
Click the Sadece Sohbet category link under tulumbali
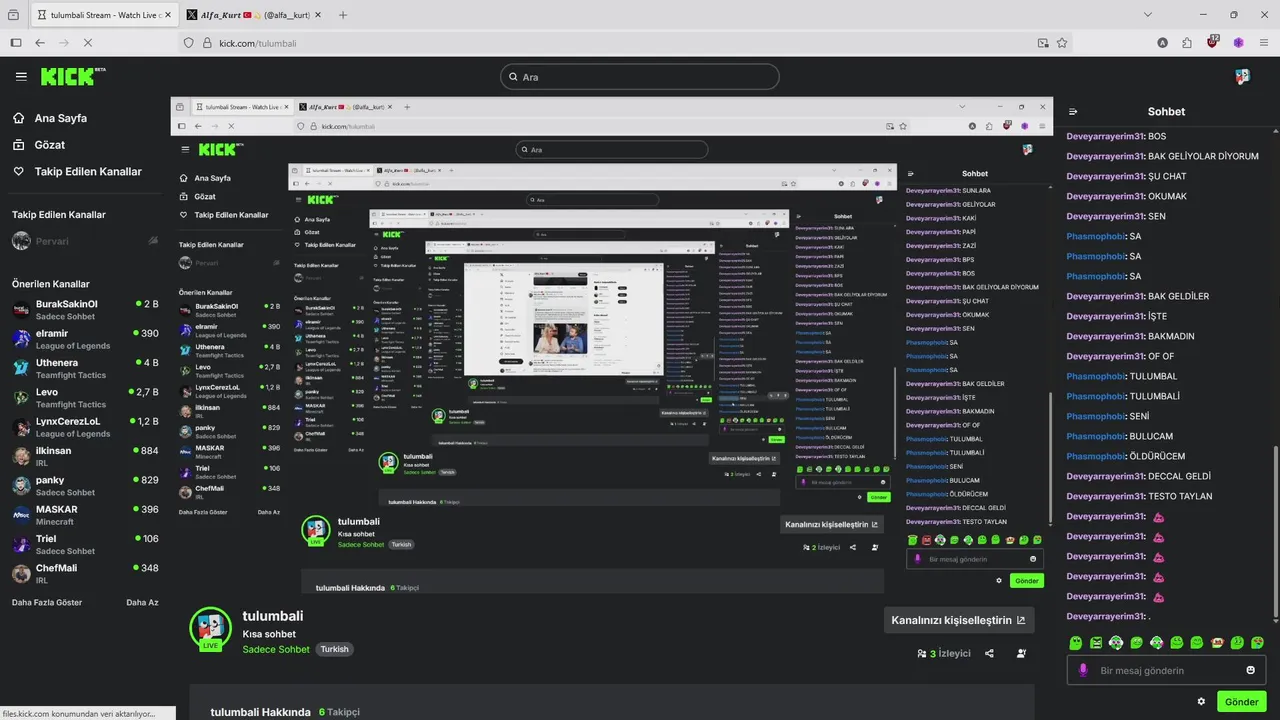pyautogui.click(x=276, y=650)
